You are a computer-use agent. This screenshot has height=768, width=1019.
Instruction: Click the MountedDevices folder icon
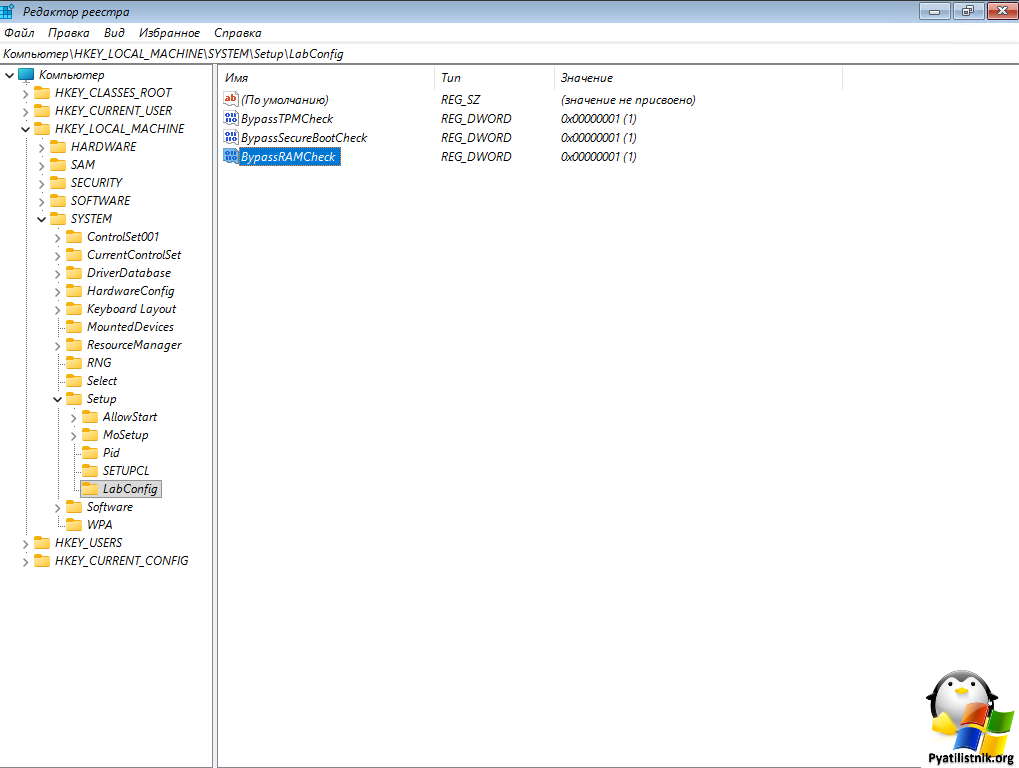click(x=74, y=327)
